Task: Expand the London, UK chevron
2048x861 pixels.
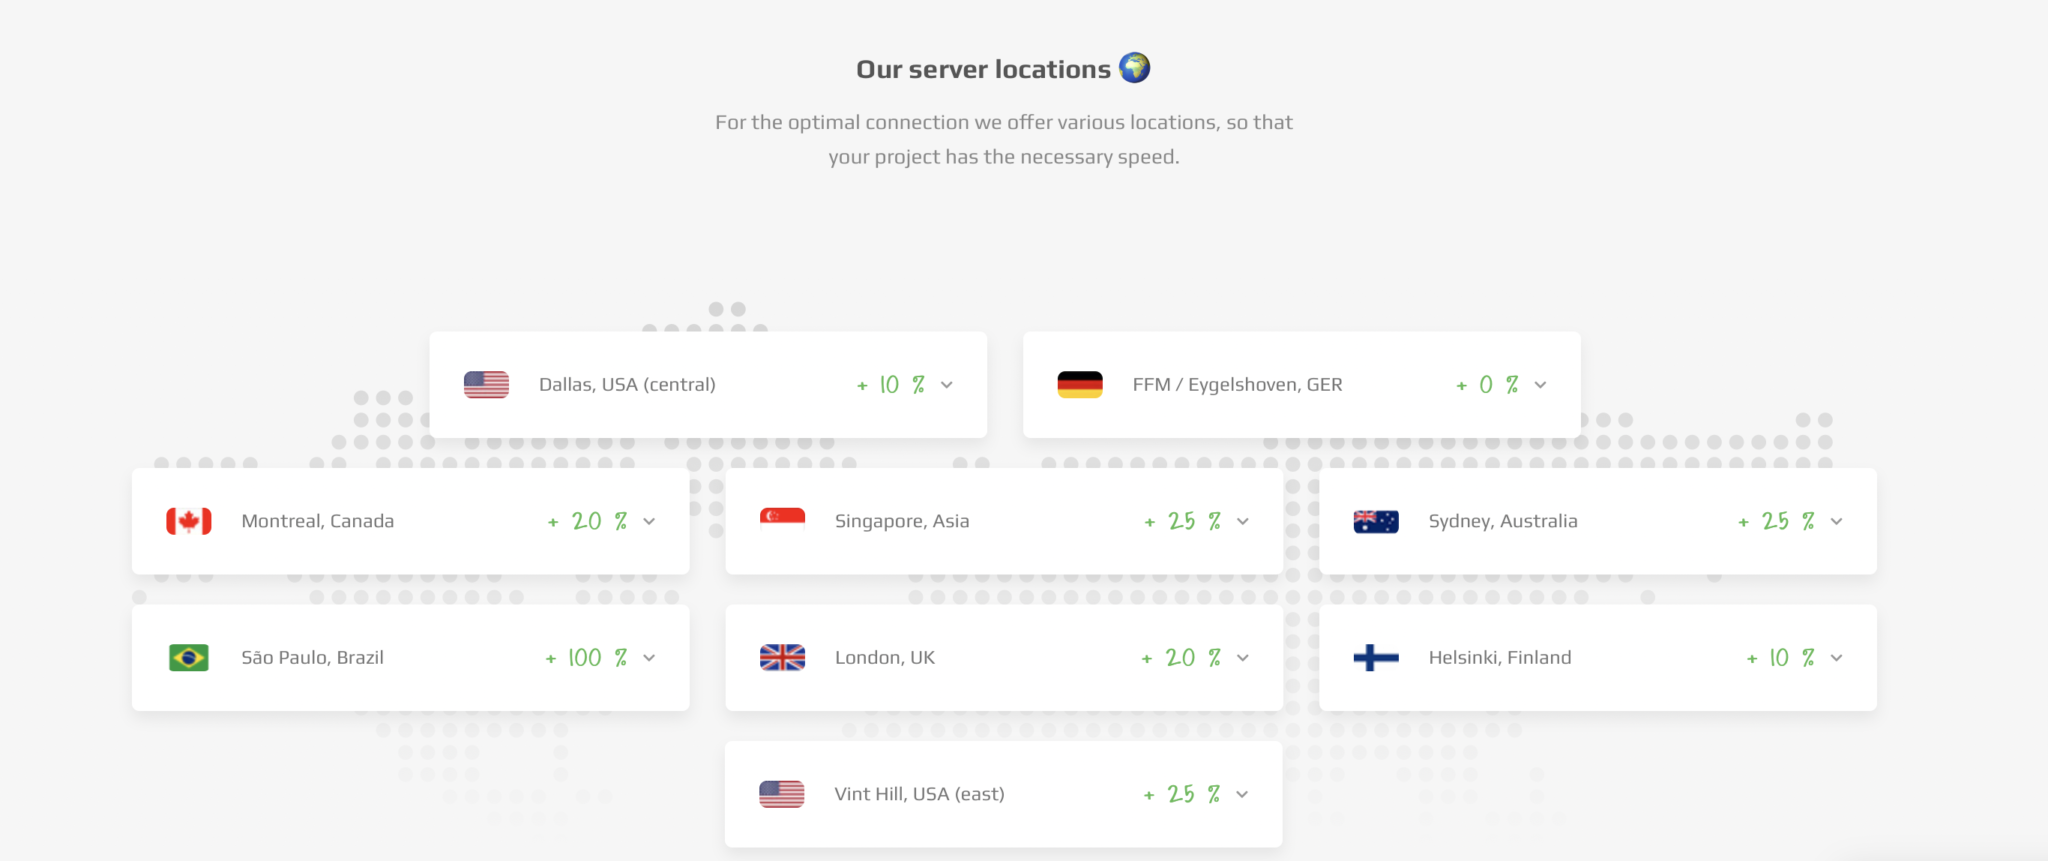Action: click(1243, 658)
